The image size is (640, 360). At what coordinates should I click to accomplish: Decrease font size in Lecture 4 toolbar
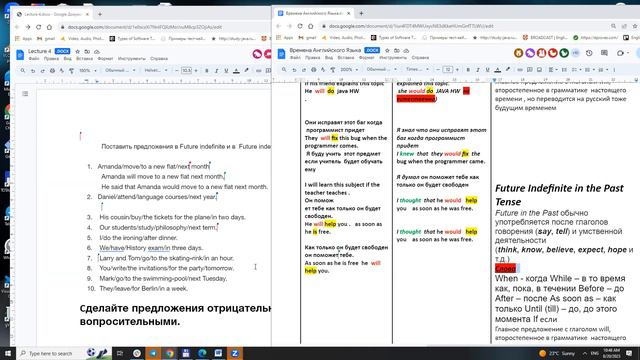coord(177,71)
